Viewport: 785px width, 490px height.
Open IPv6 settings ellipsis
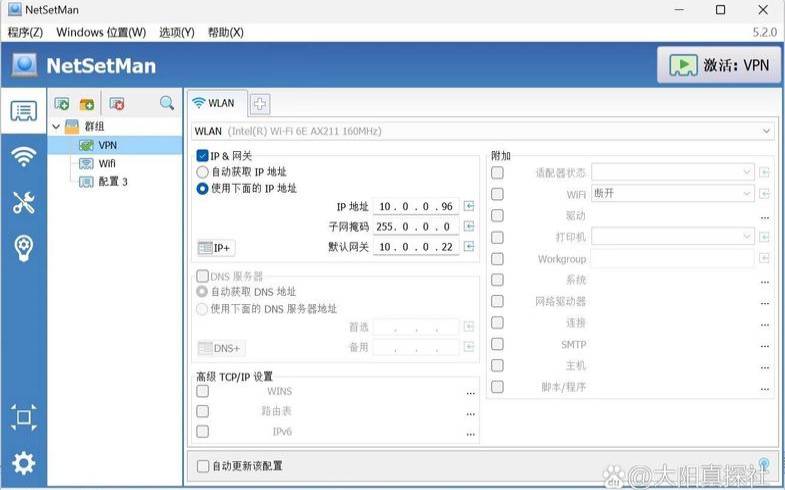point(470,434)
